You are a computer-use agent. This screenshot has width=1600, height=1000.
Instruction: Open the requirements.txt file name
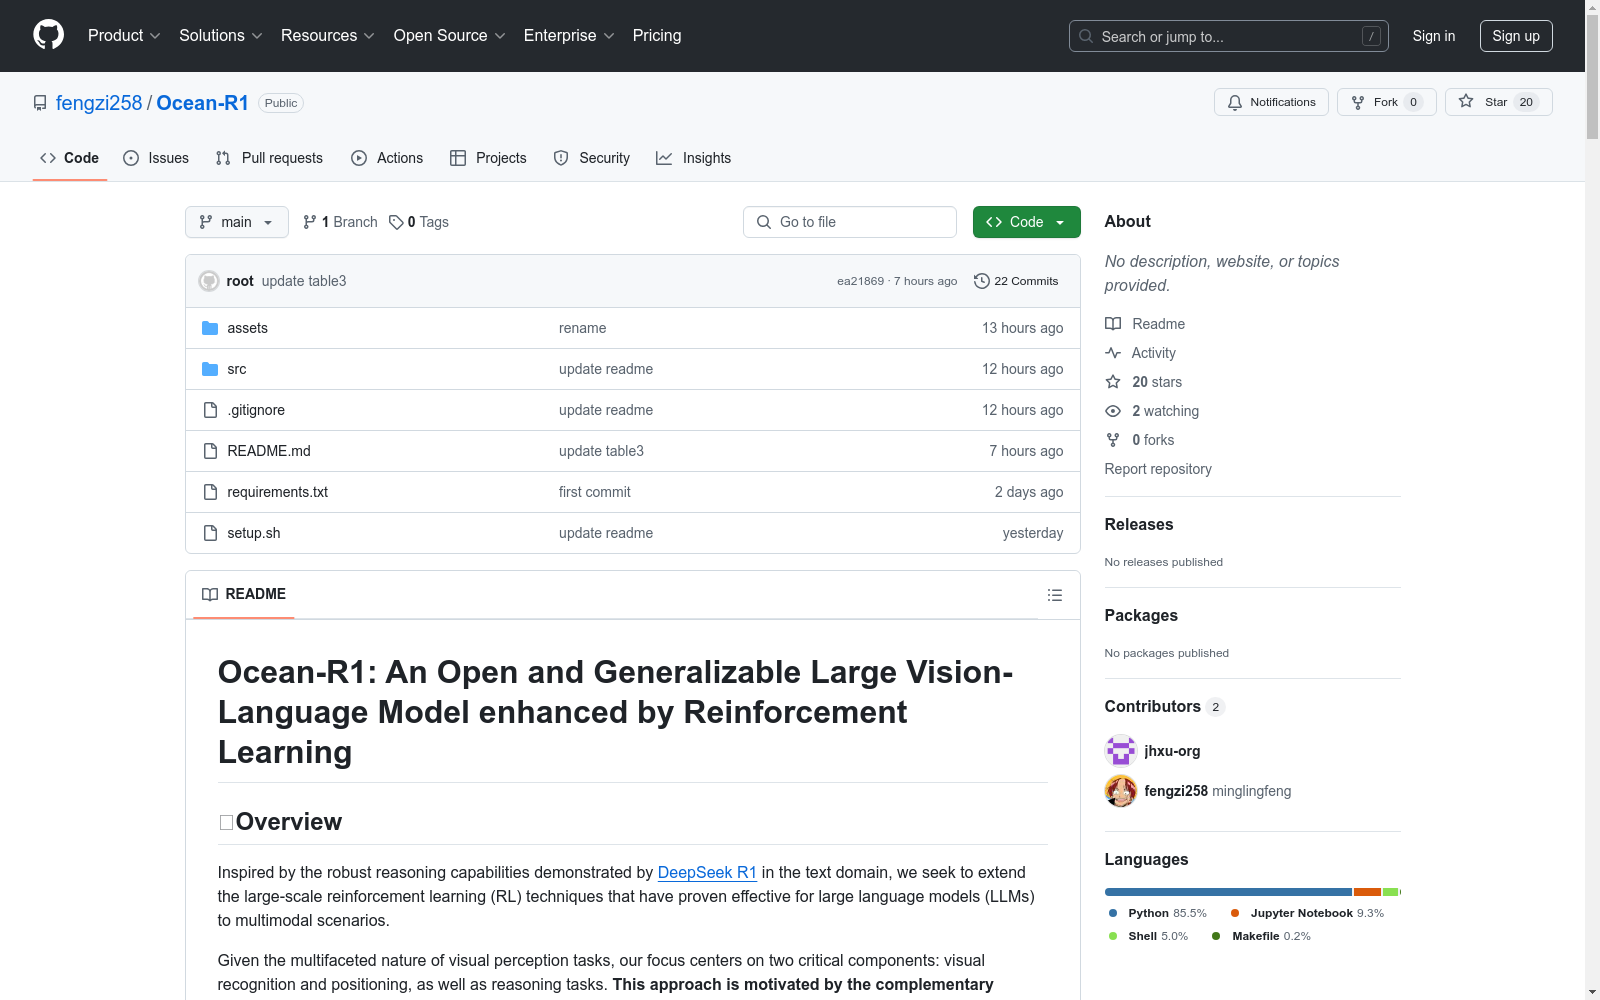(x=277, y=492)
